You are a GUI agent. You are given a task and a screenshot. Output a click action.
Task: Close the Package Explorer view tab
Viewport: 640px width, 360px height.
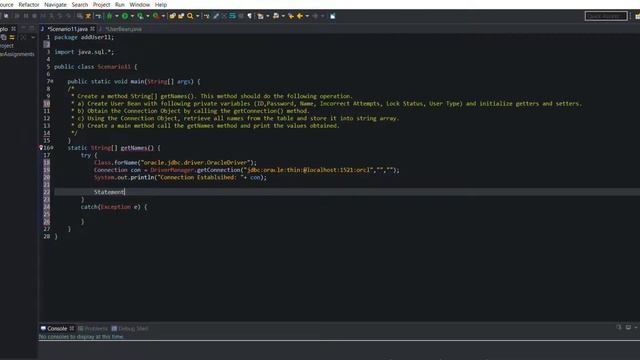(x=13, y=29)
